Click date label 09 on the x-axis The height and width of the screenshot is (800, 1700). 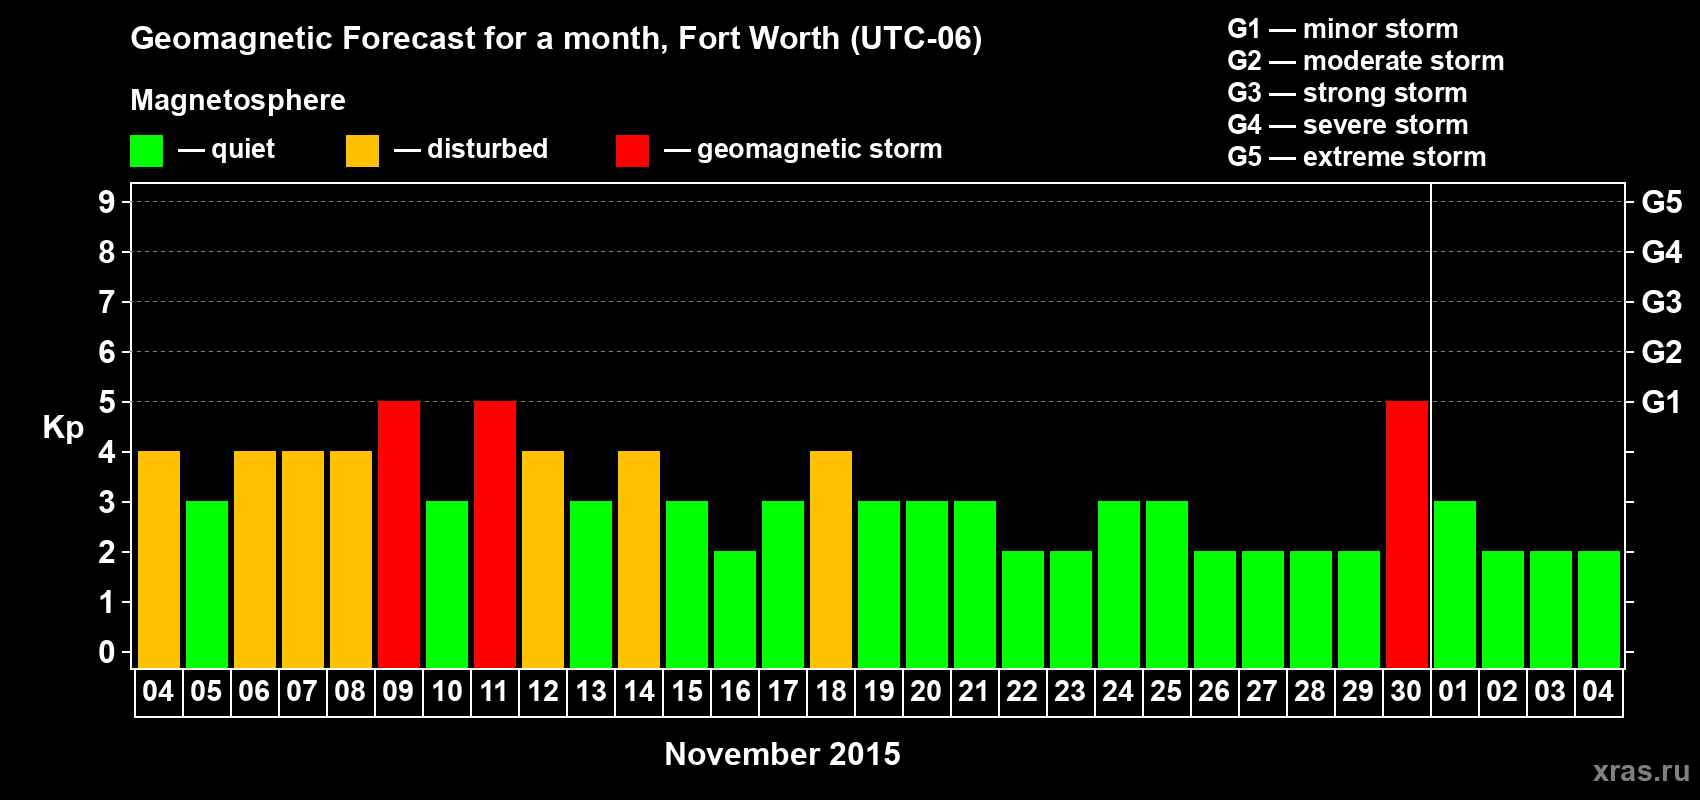(x=398, y=691)
